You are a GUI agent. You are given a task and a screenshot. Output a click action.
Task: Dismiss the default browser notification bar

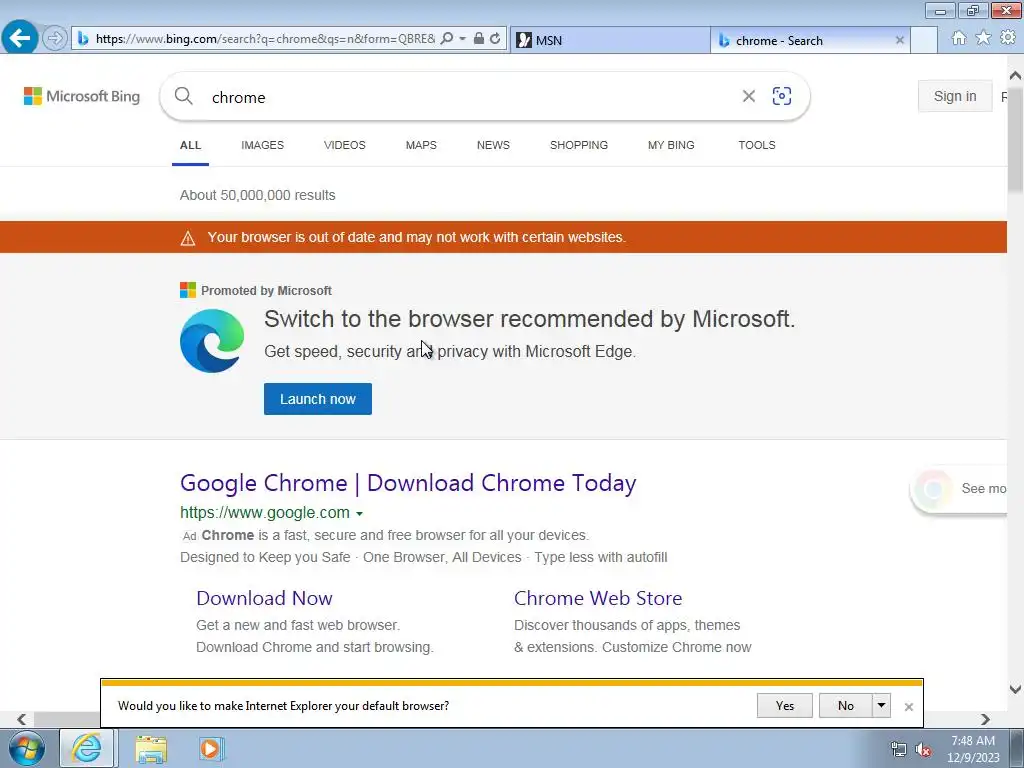908,707
